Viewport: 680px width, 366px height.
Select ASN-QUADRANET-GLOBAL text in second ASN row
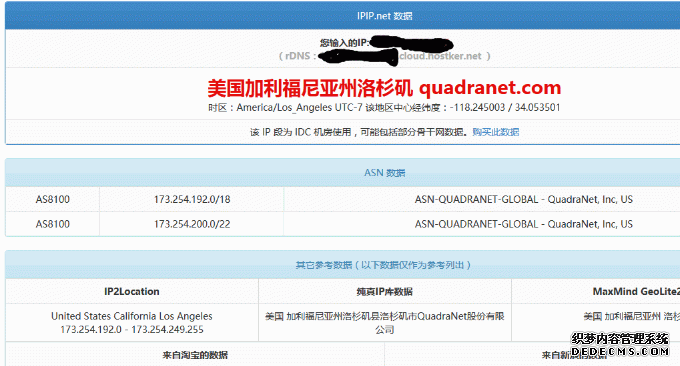click(524, 224)
